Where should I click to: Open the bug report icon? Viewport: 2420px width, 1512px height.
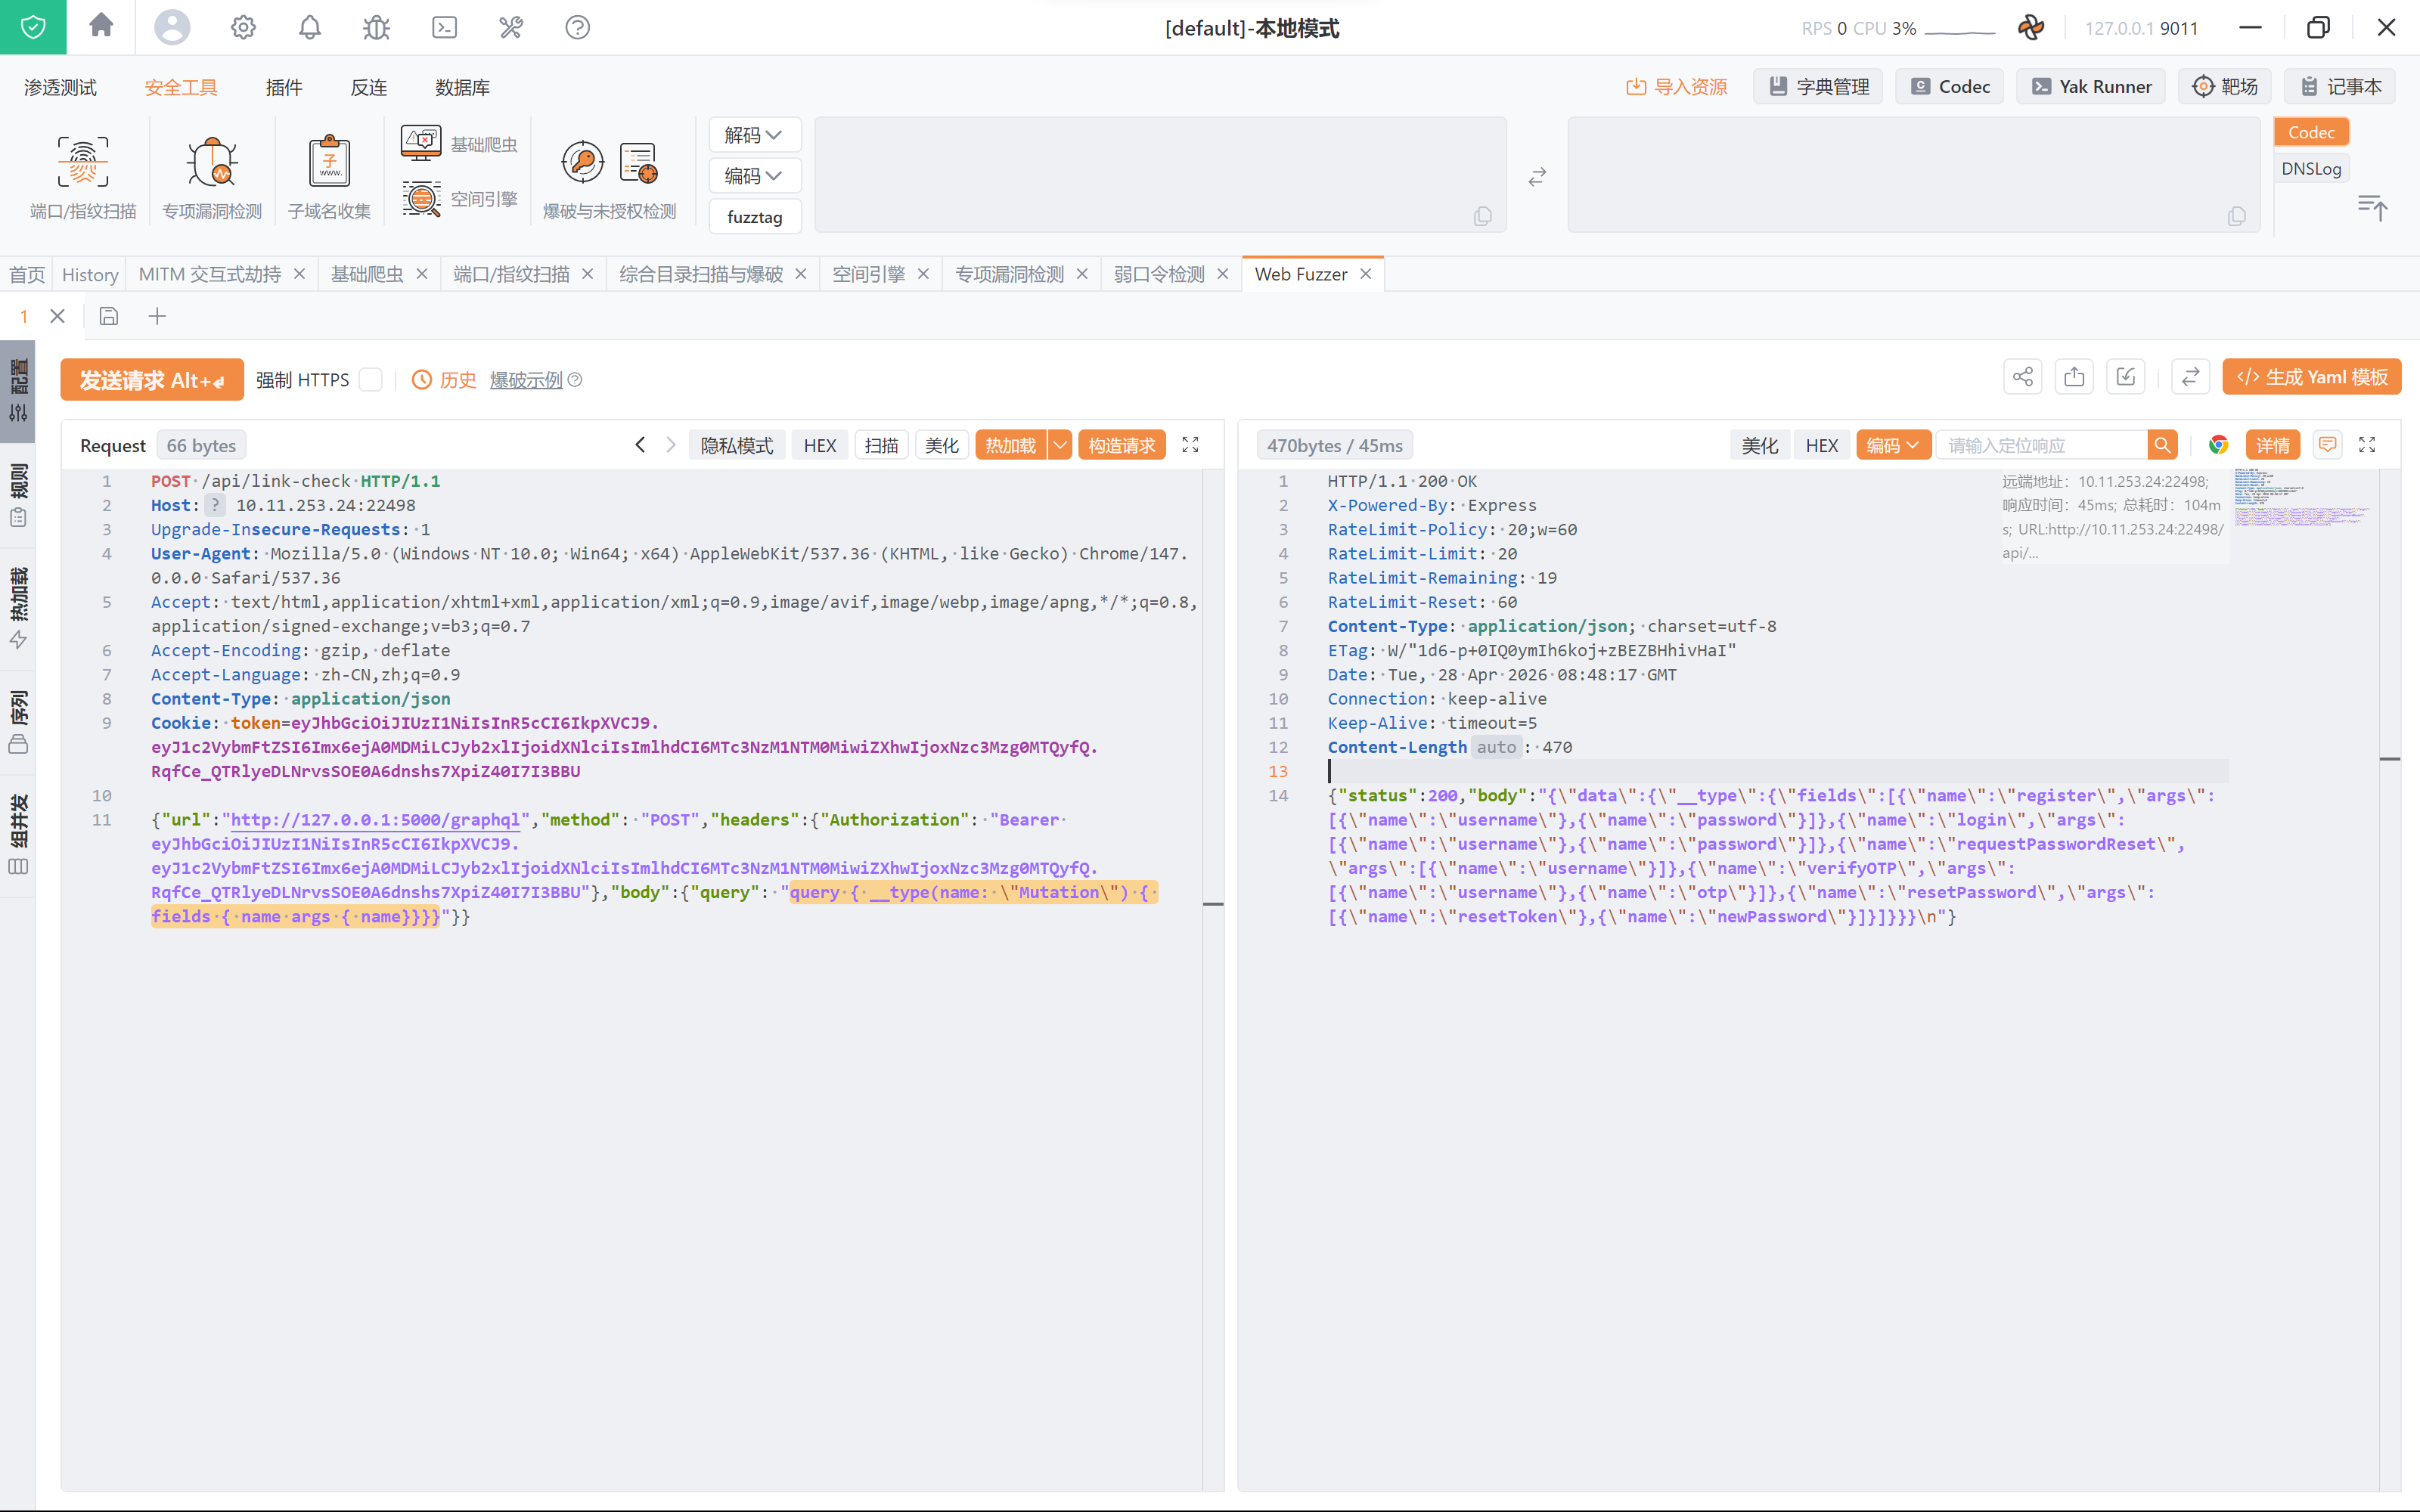(x=376, y=27)
